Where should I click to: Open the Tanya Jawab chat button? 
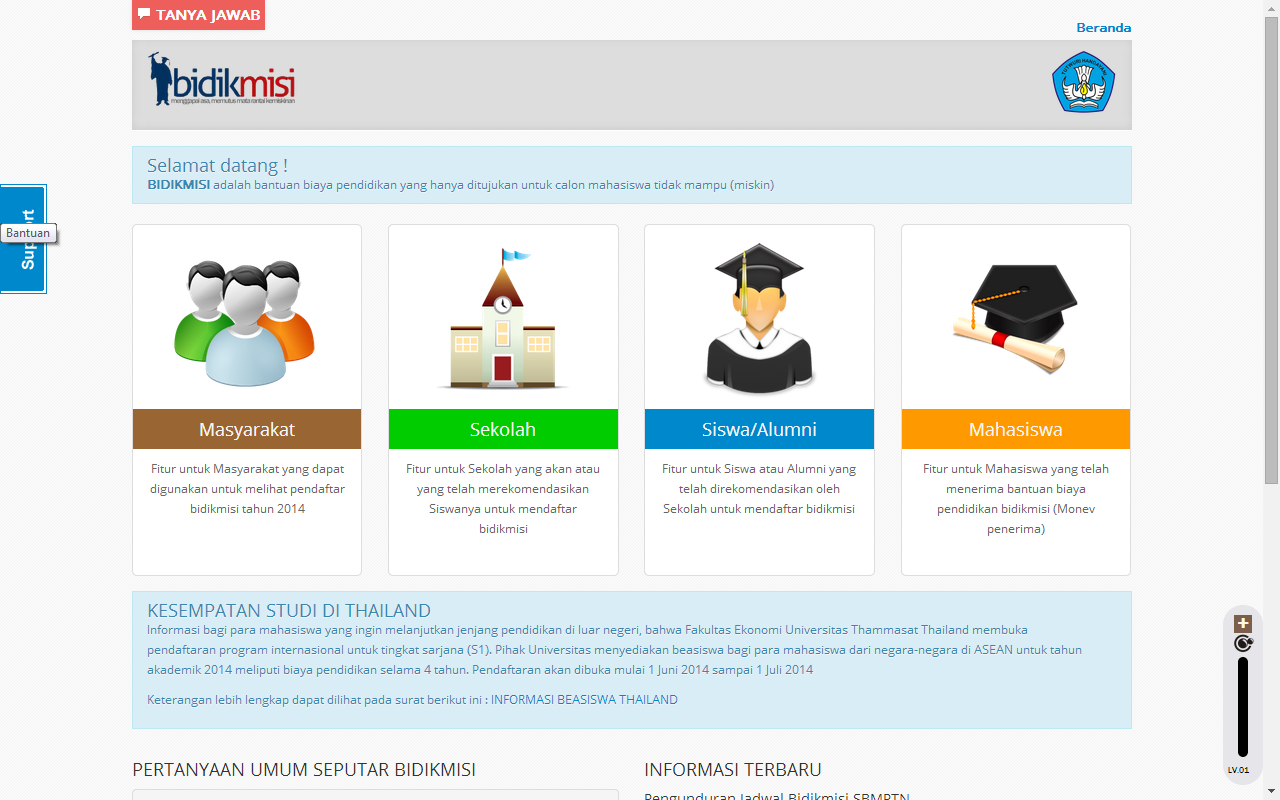click(198, 15)
